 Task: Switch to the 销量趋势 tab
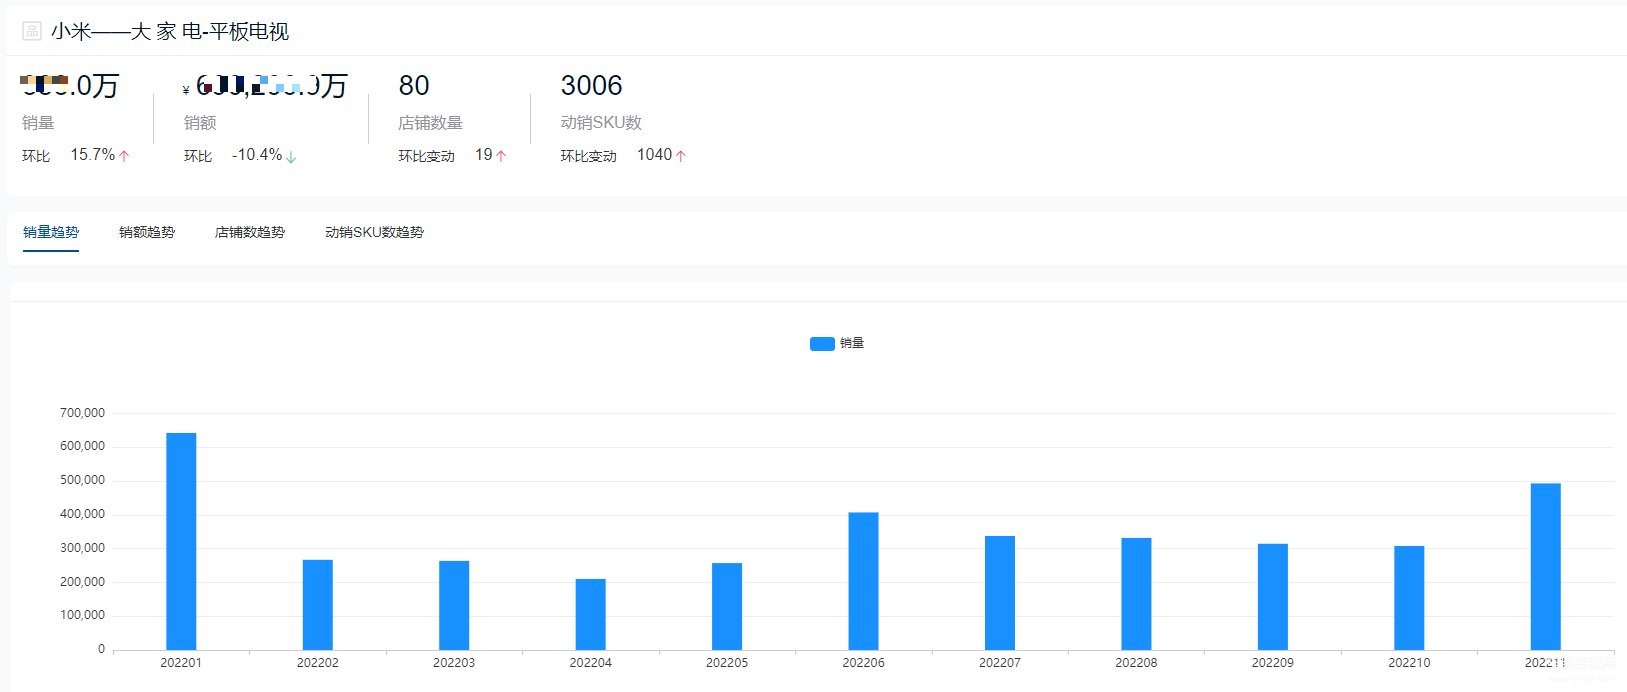point(51,232)
